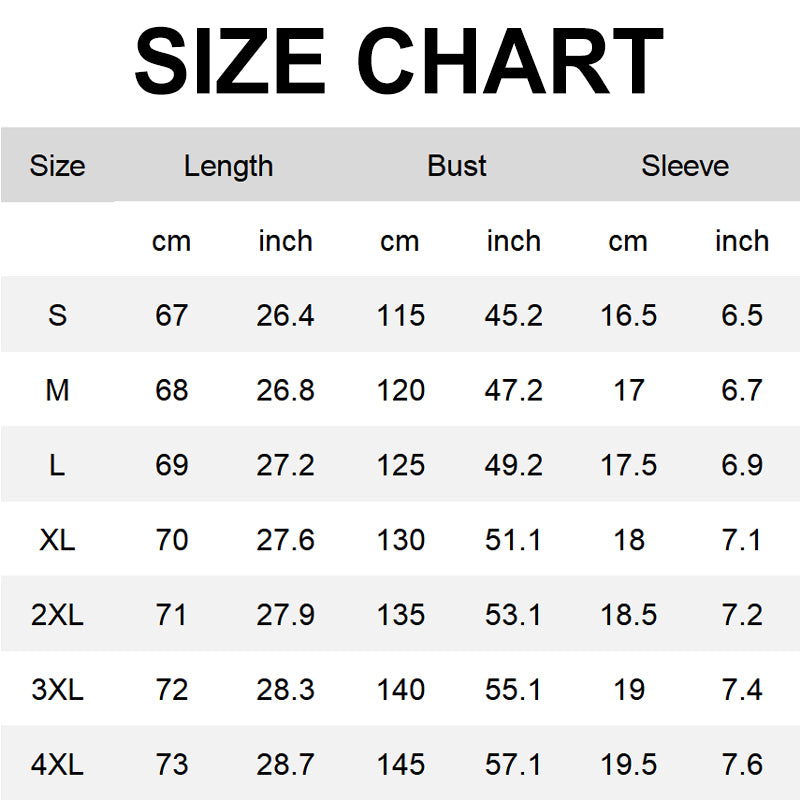Click the L size row label

coord(57,466)
